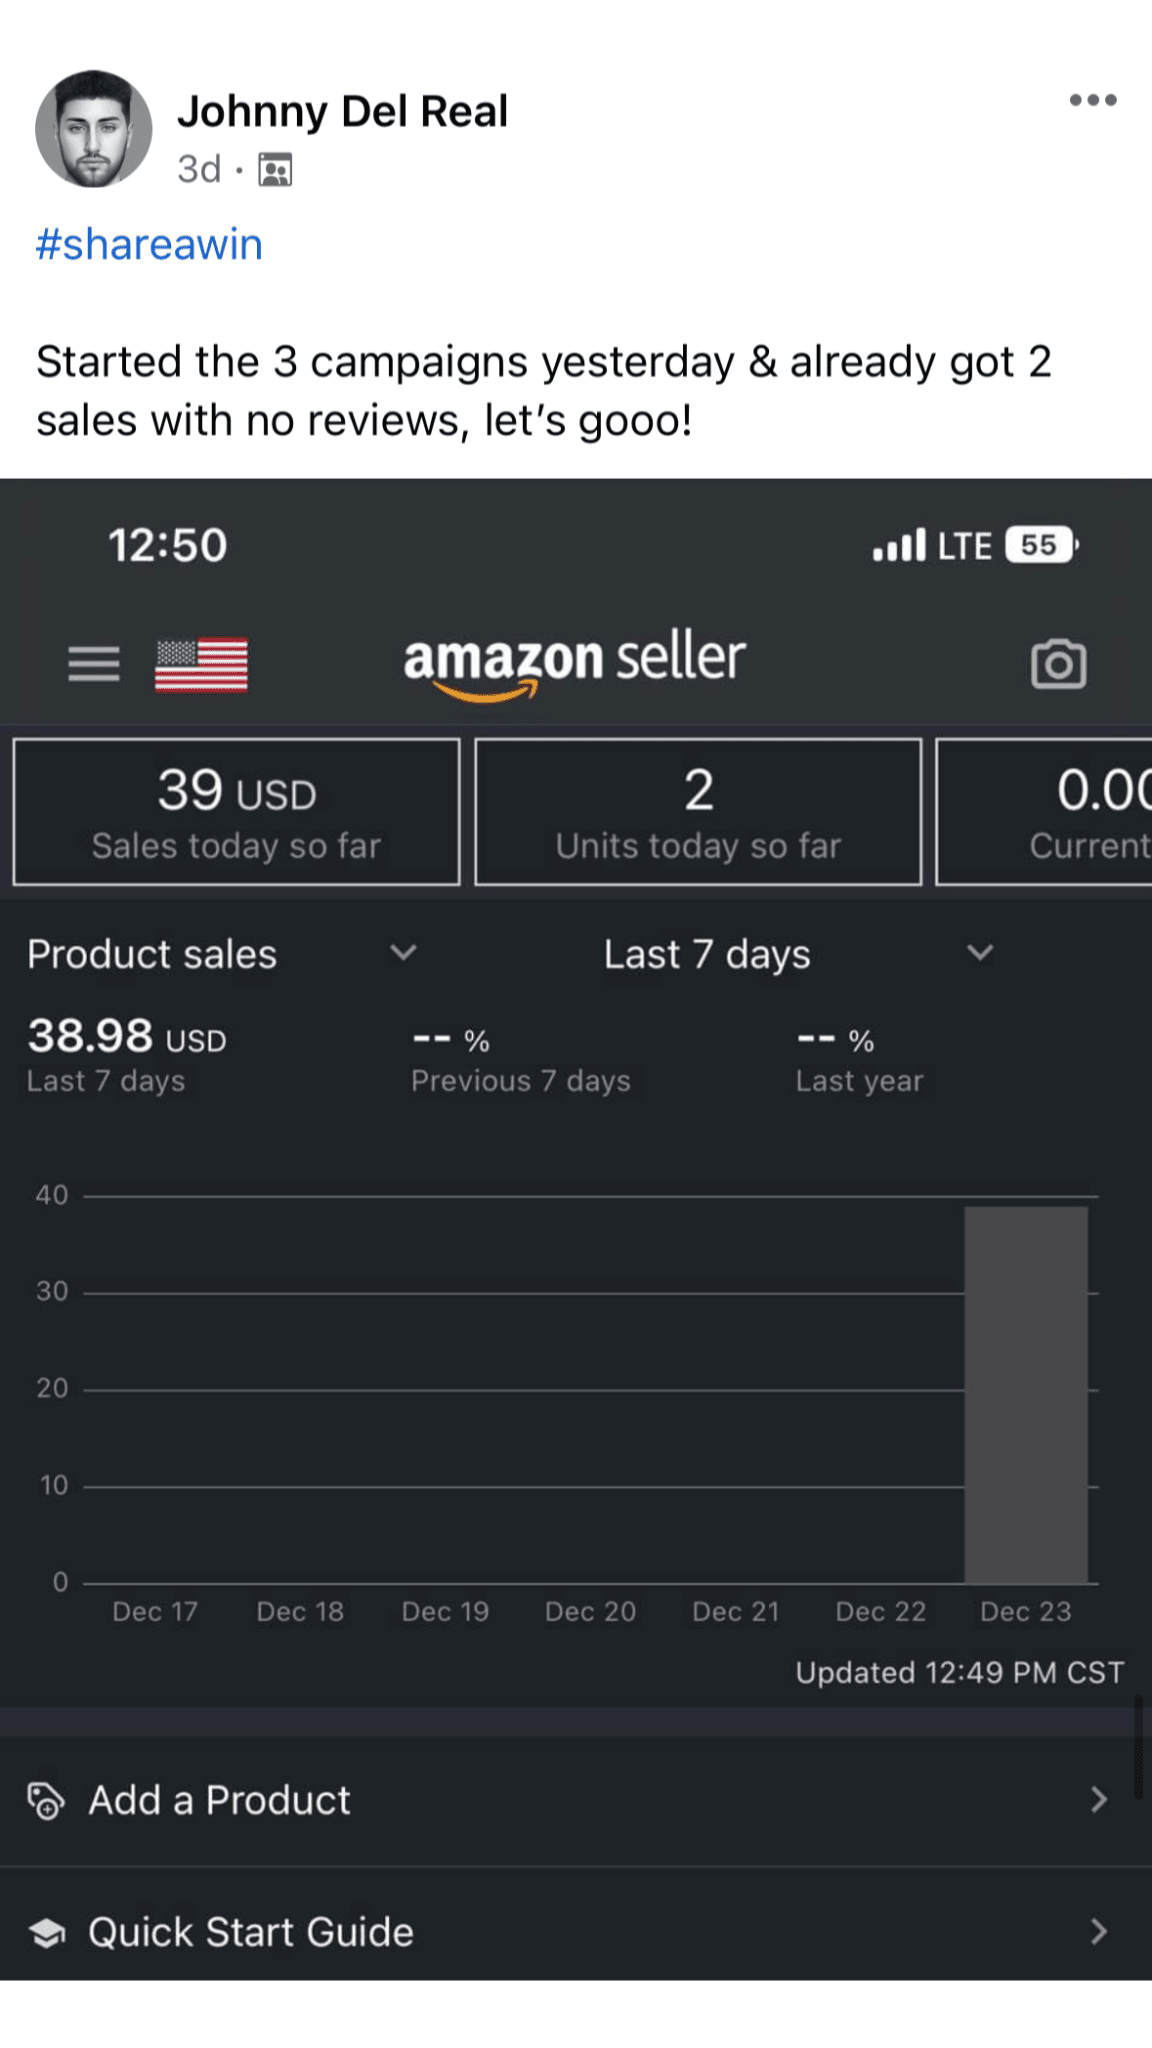Tap the US flag marketplace icon
This screenshot has width=1152, height=2048.
(x=202, y=664)
